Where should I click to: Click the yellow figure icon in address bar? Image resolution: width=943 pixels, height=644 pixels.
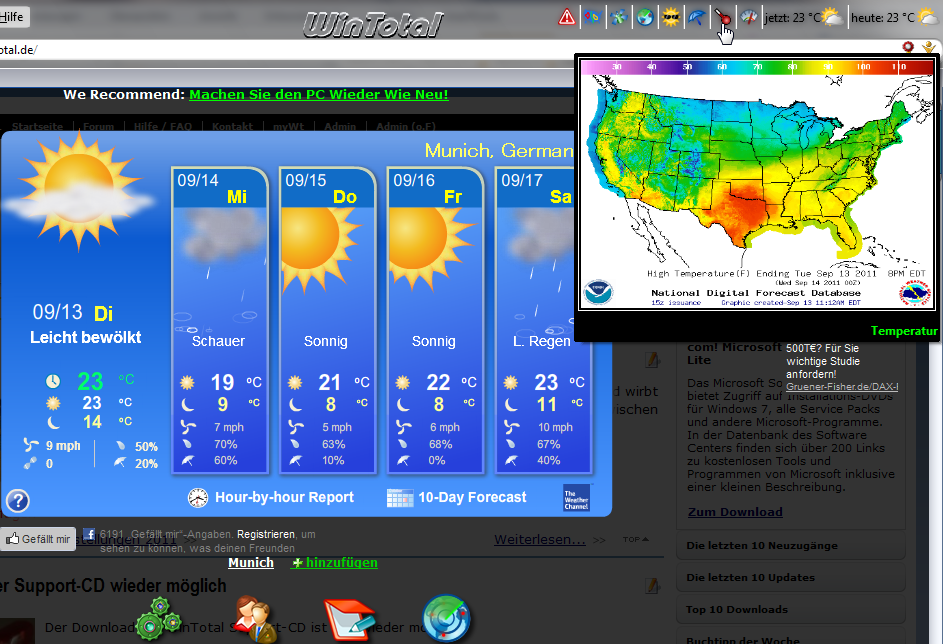pyautogui.click(x=930, y=46)
